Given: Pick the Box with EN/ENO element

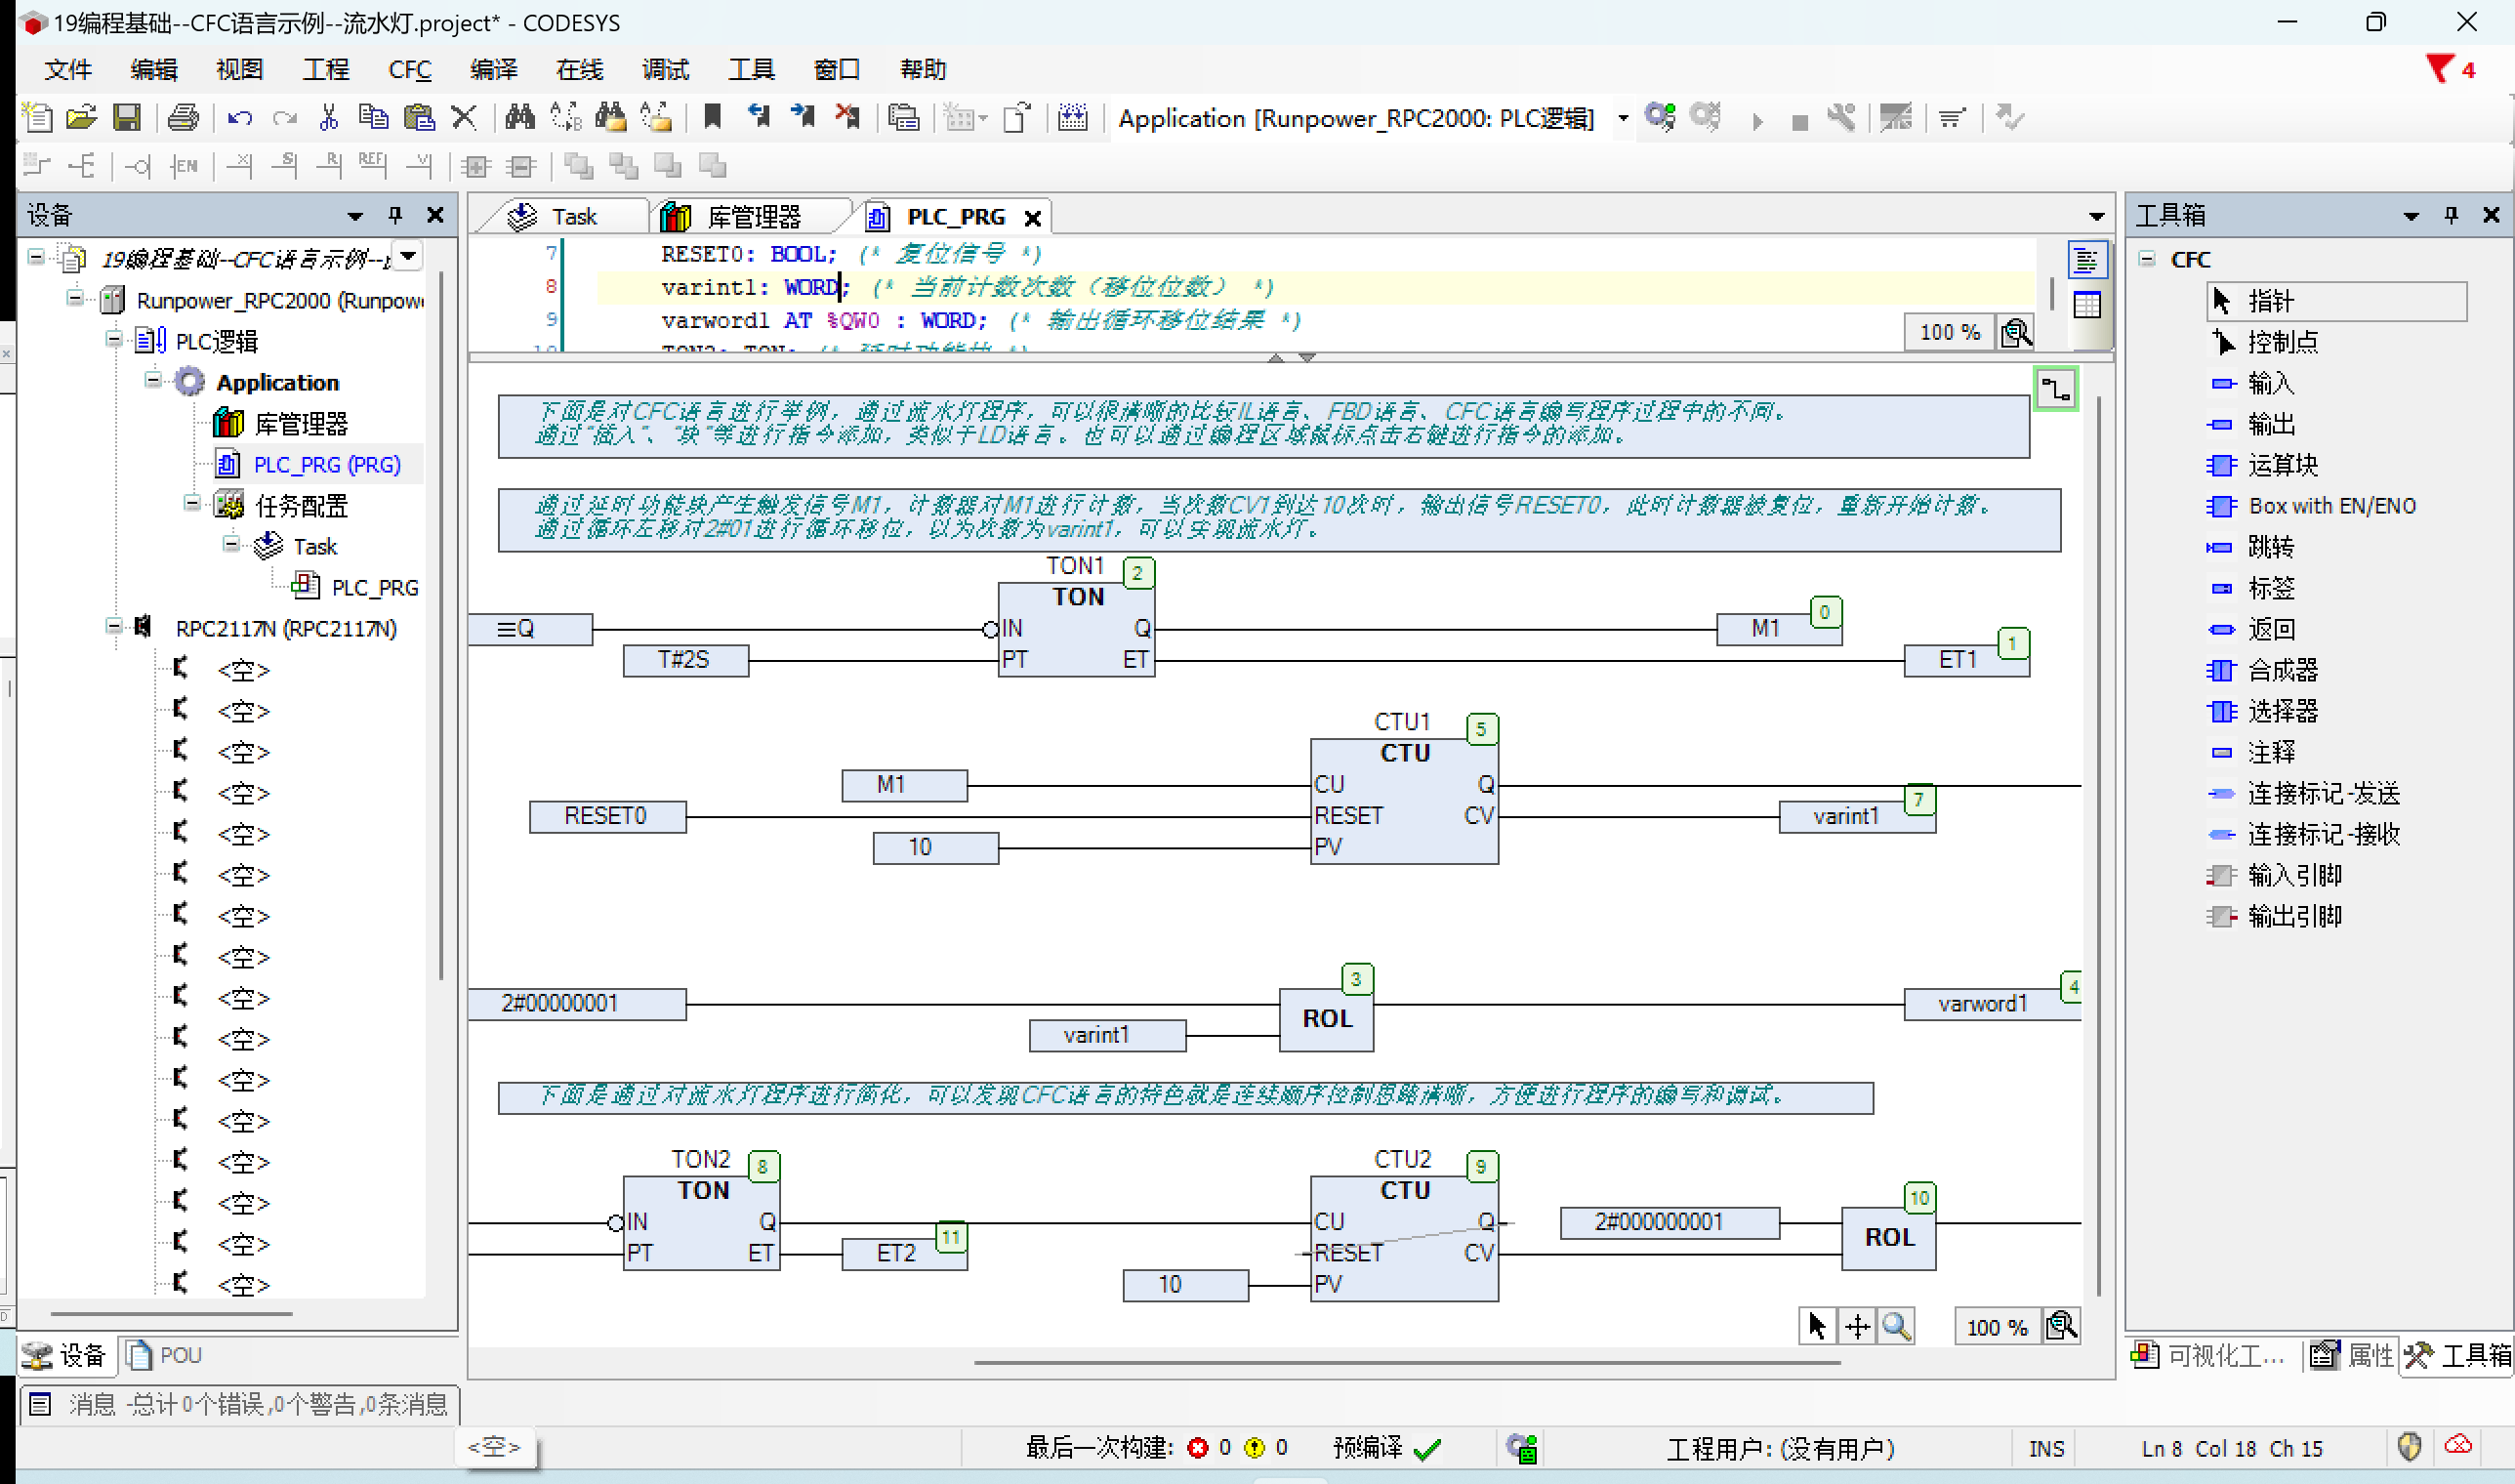Looking at the screenshot, I should click(x=2312, y=506).
